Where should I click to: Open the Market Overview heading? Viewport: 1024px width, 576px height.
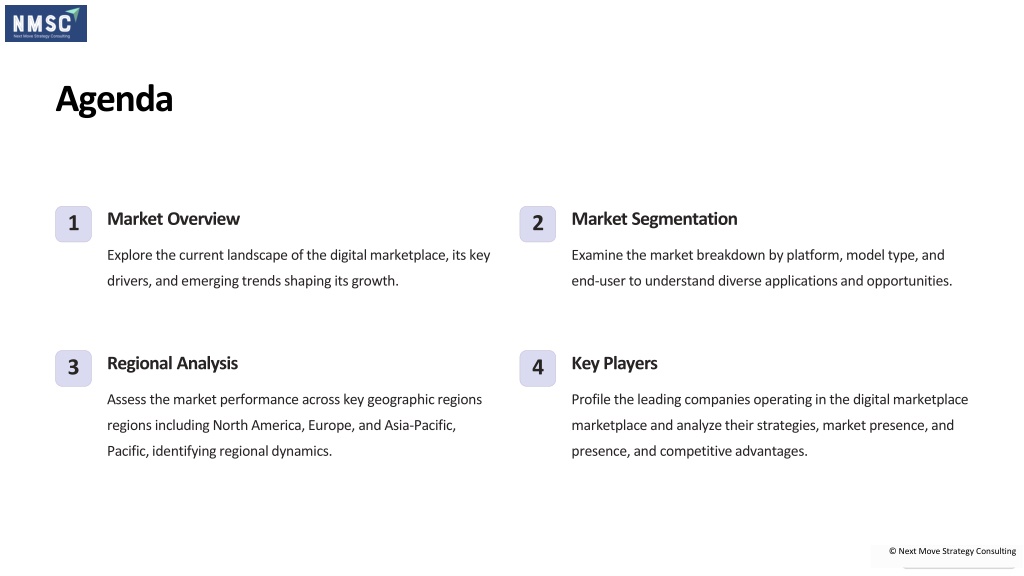[173, 219]
